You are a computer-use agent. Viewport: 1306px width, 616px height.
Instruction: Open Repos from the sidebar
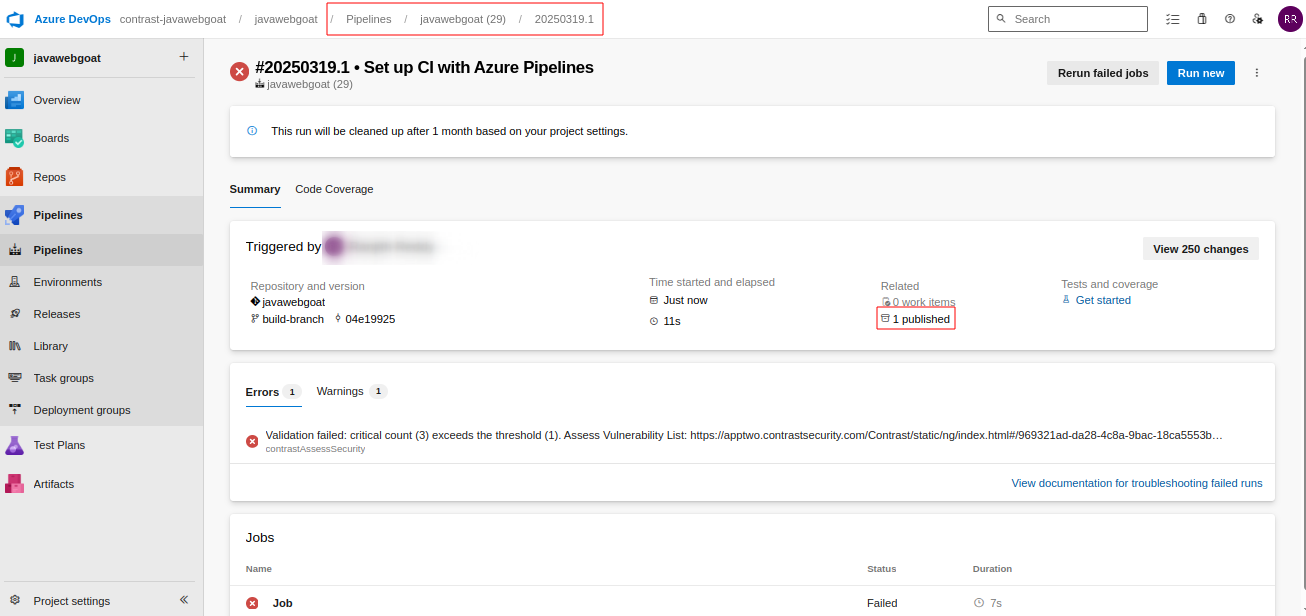click(x=49, y=177)
